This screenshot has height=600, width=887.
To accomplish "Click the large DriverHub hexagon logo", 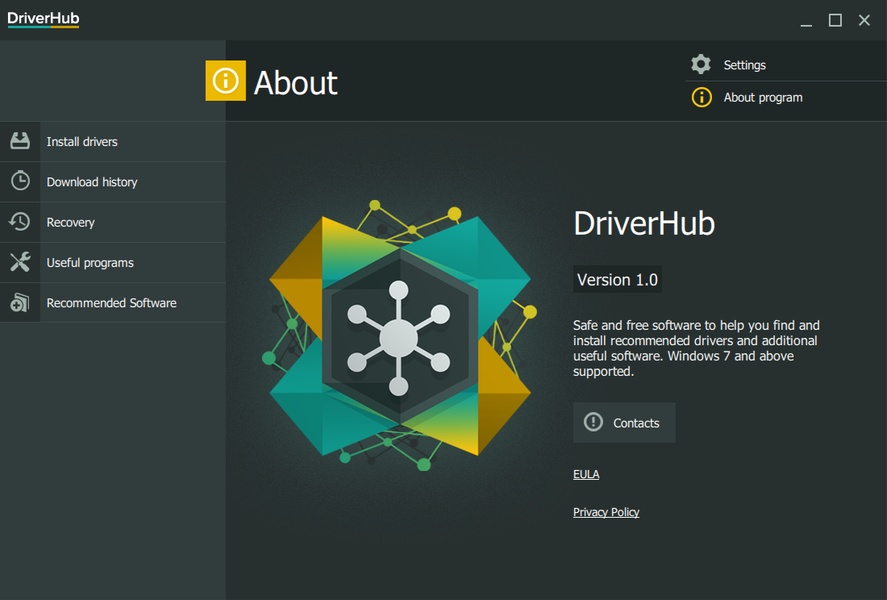I will click(x=398, y=336).
